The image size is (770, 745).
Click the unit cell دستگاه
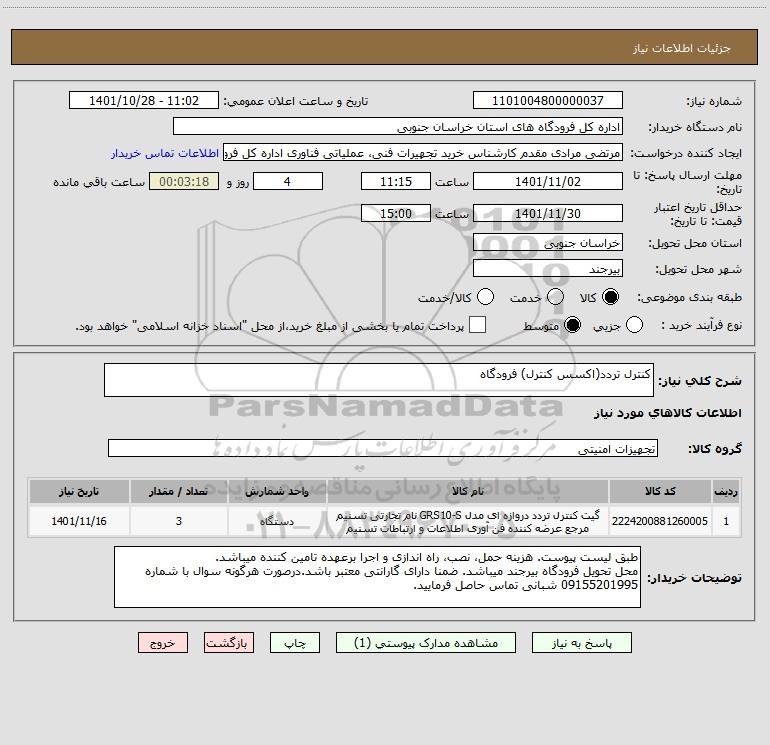(277, 521)
